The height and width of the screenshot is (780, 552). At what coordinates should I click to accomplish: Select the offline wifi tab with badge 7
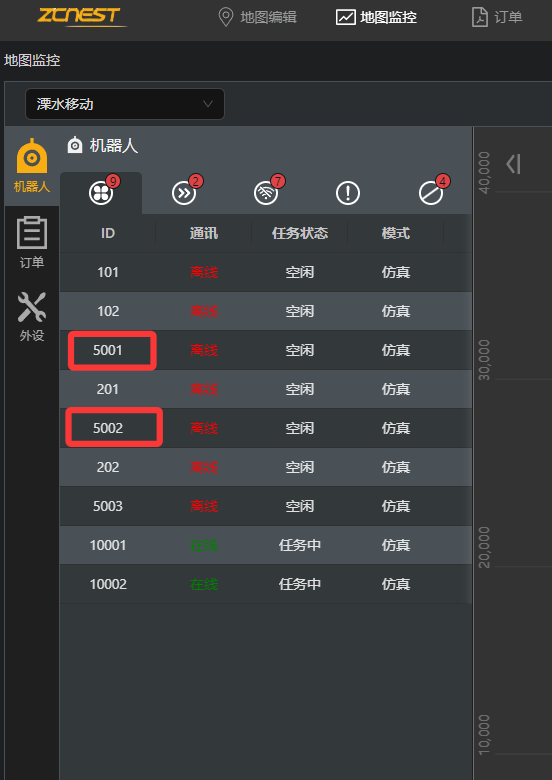pyautogui.click(x=266, y=193)
